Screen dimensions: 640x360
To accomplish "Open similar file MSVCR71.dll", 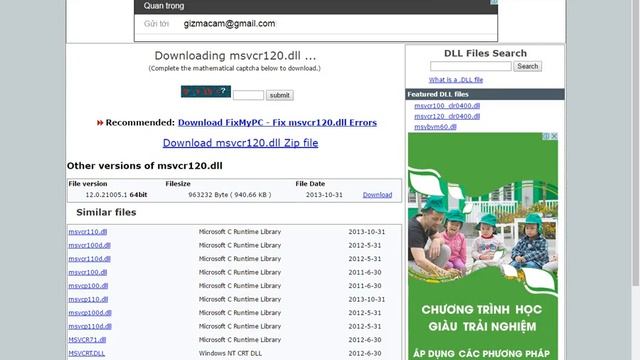I will point(87,339).
